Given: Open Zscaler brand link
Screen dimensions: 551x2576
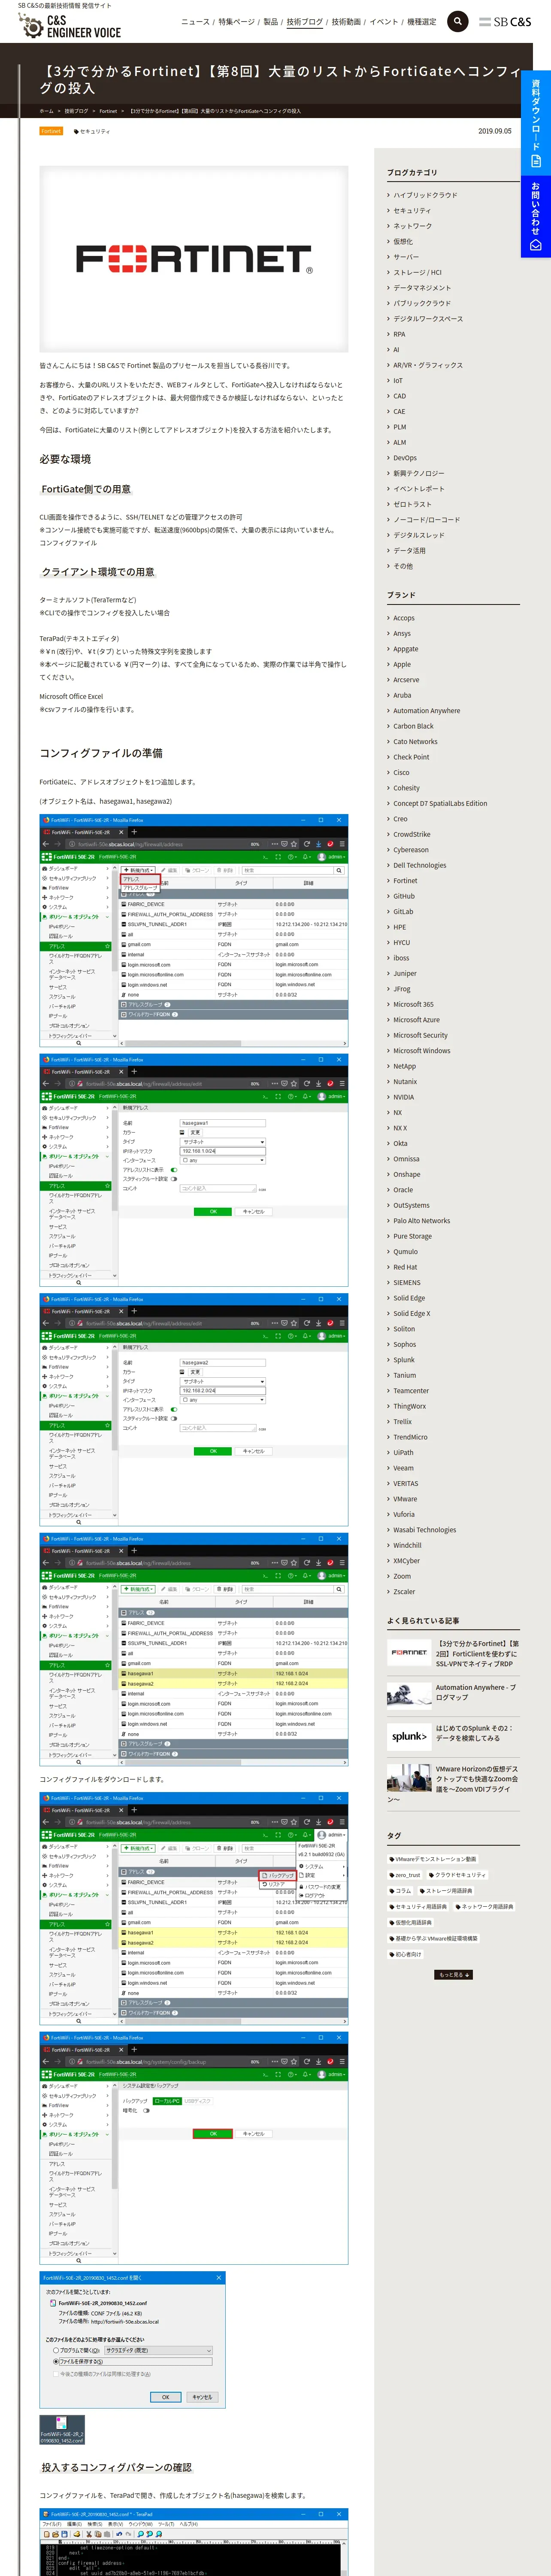Looking at the screenshot, I should point(404,1592).
